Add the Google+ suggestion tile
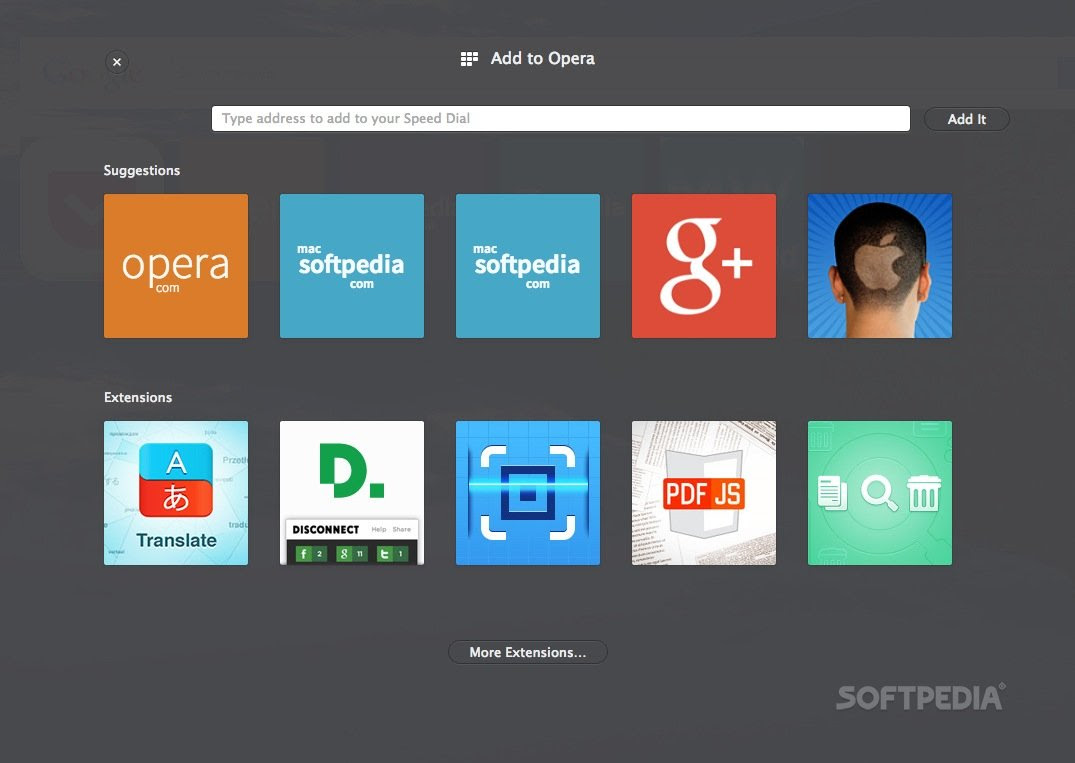 [703, 266]
